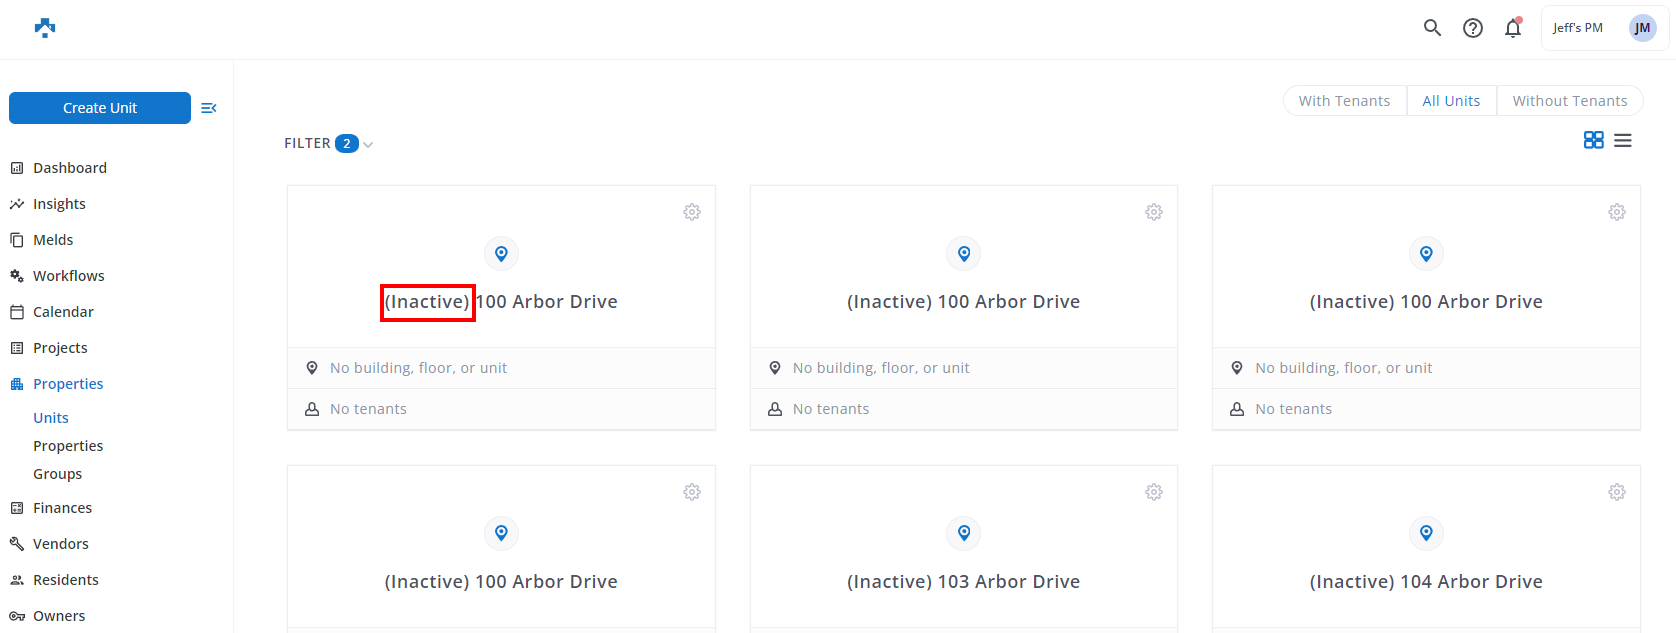The width and height of the screenshot is (1676, 633).
Task: Switch to list view icon
Action: 1622,141
